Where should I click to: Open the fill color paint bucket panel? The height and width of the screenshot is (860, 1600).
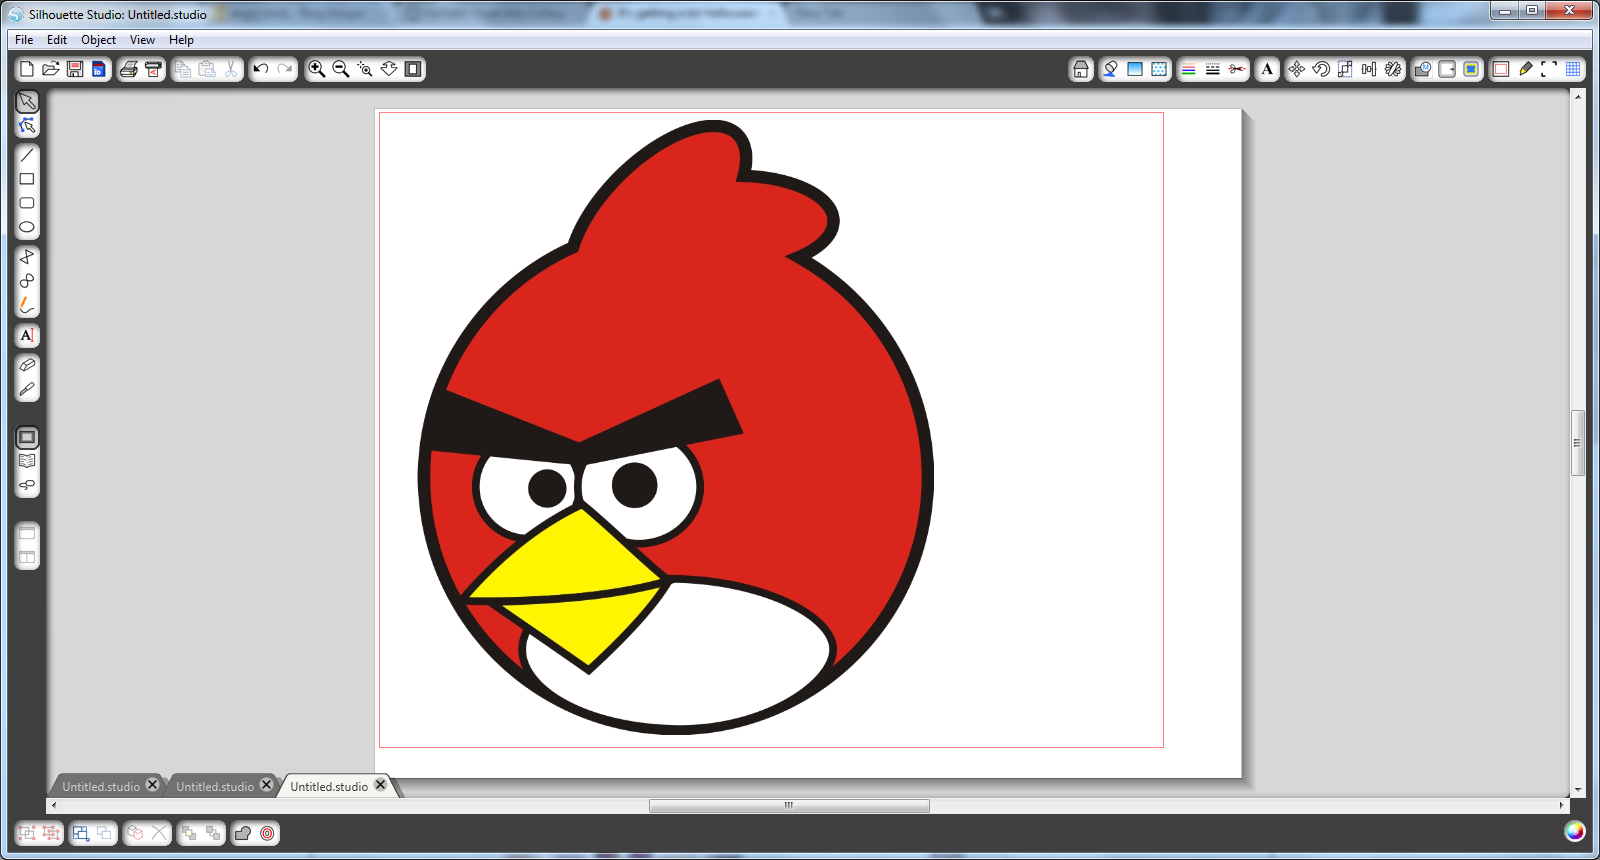(x=1111, y=69)
